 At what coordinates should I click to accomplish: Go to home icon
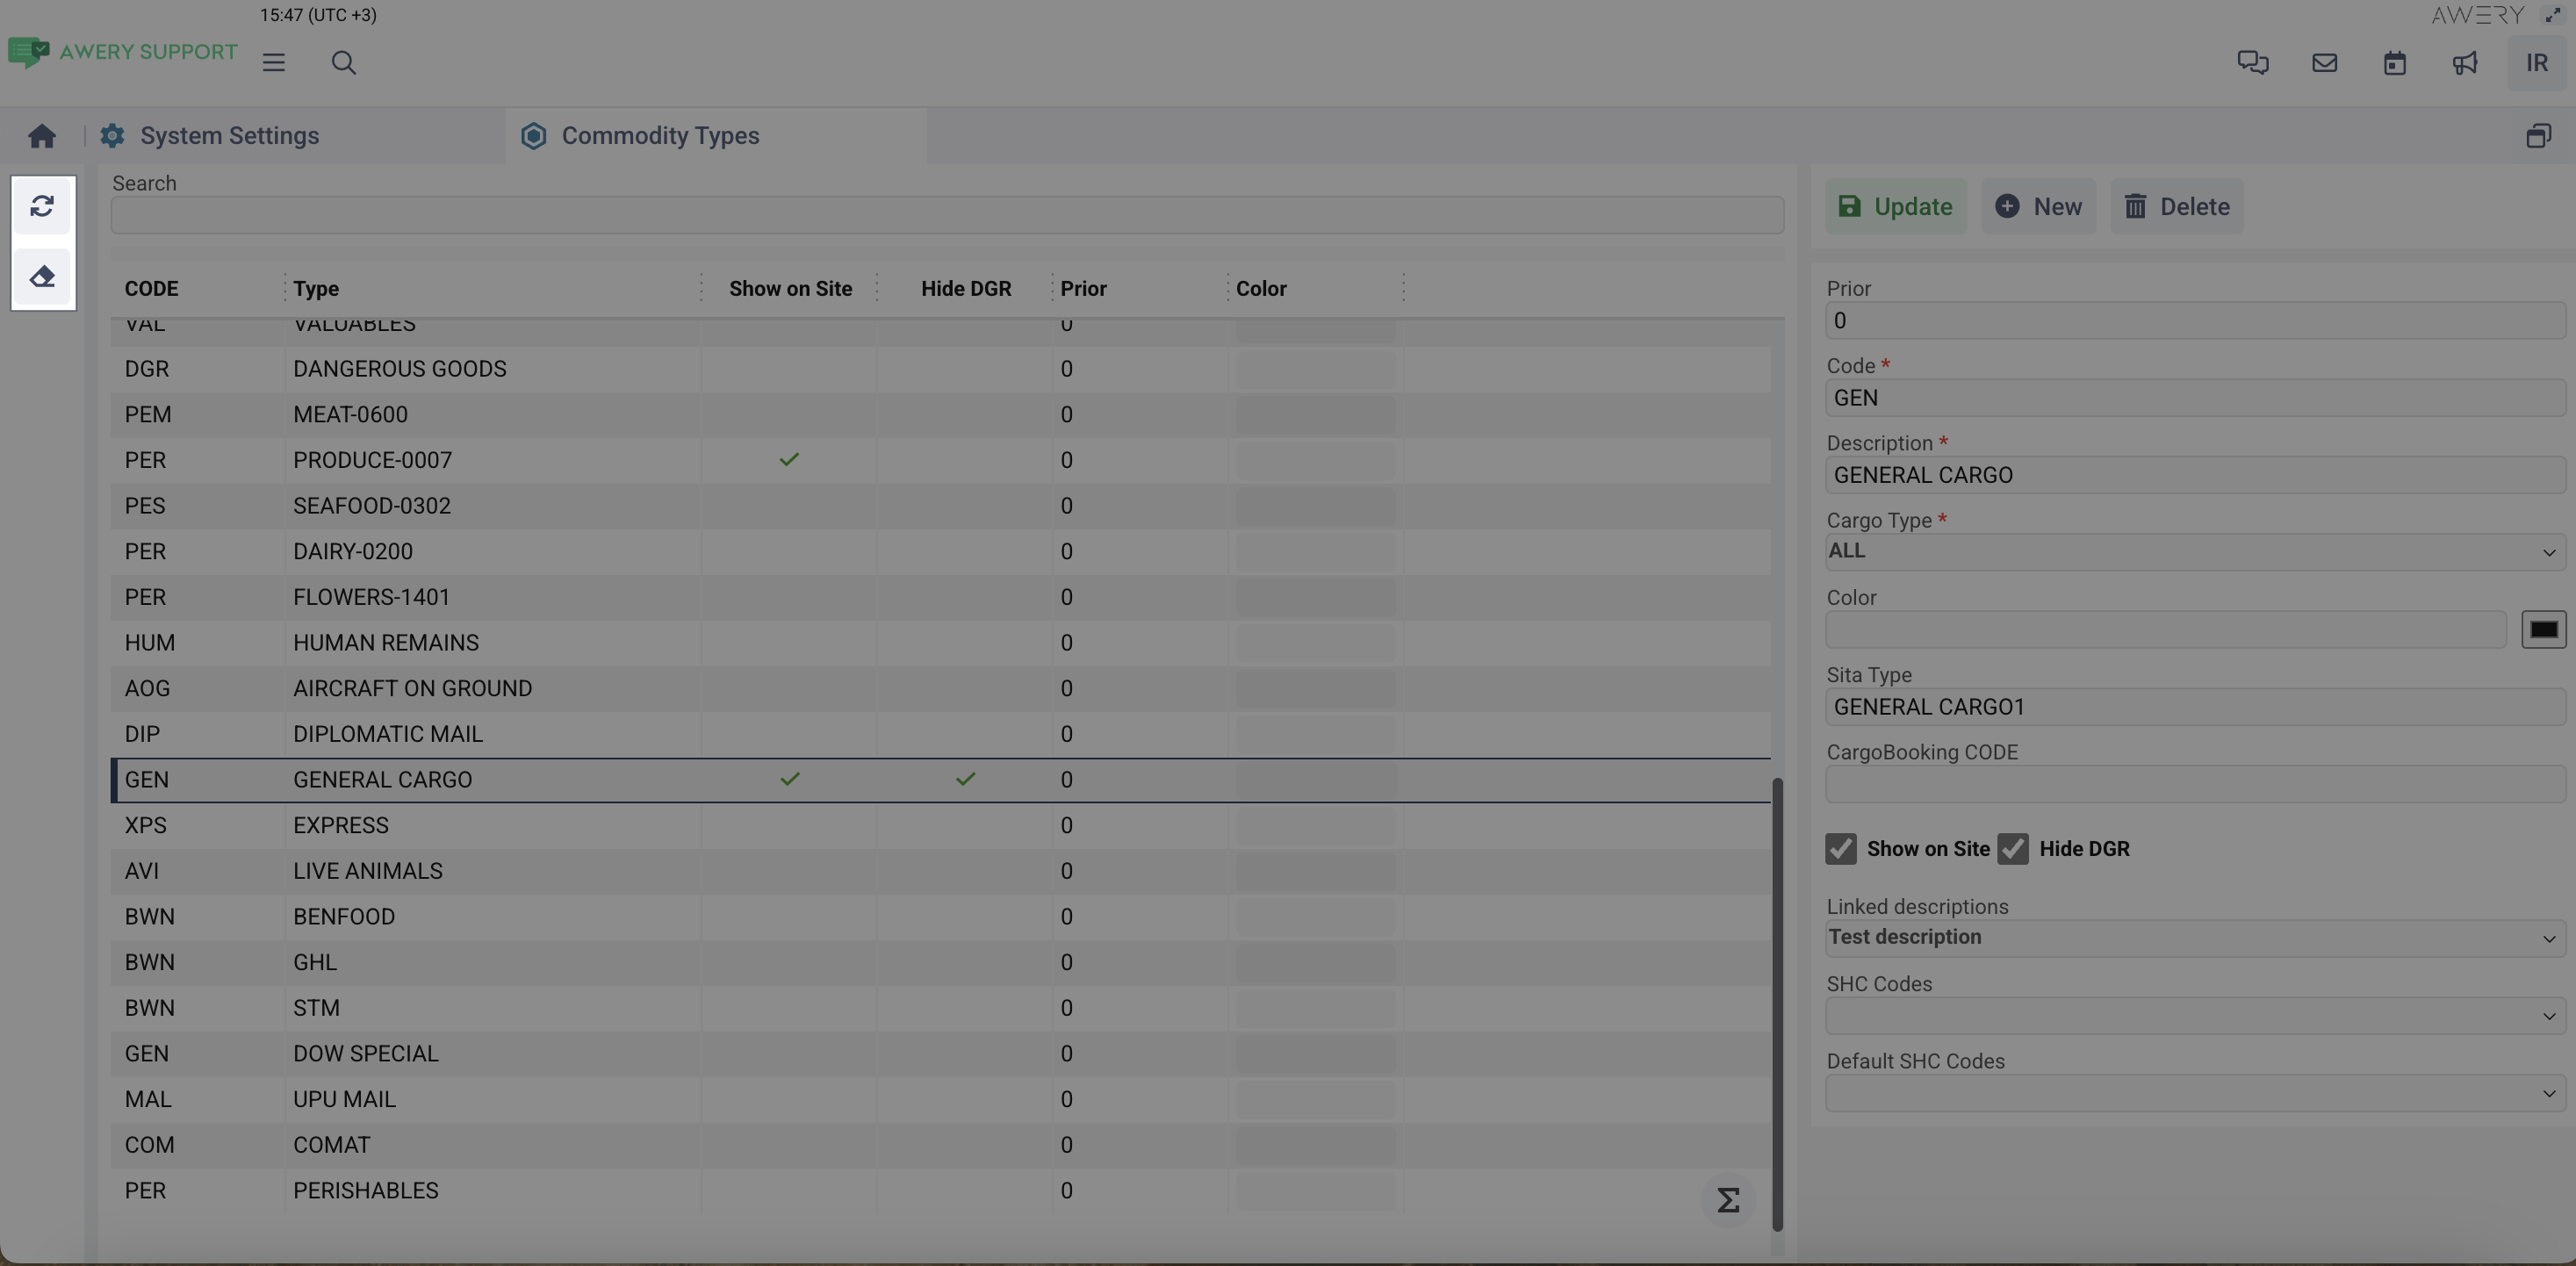[x=42, y=136]
